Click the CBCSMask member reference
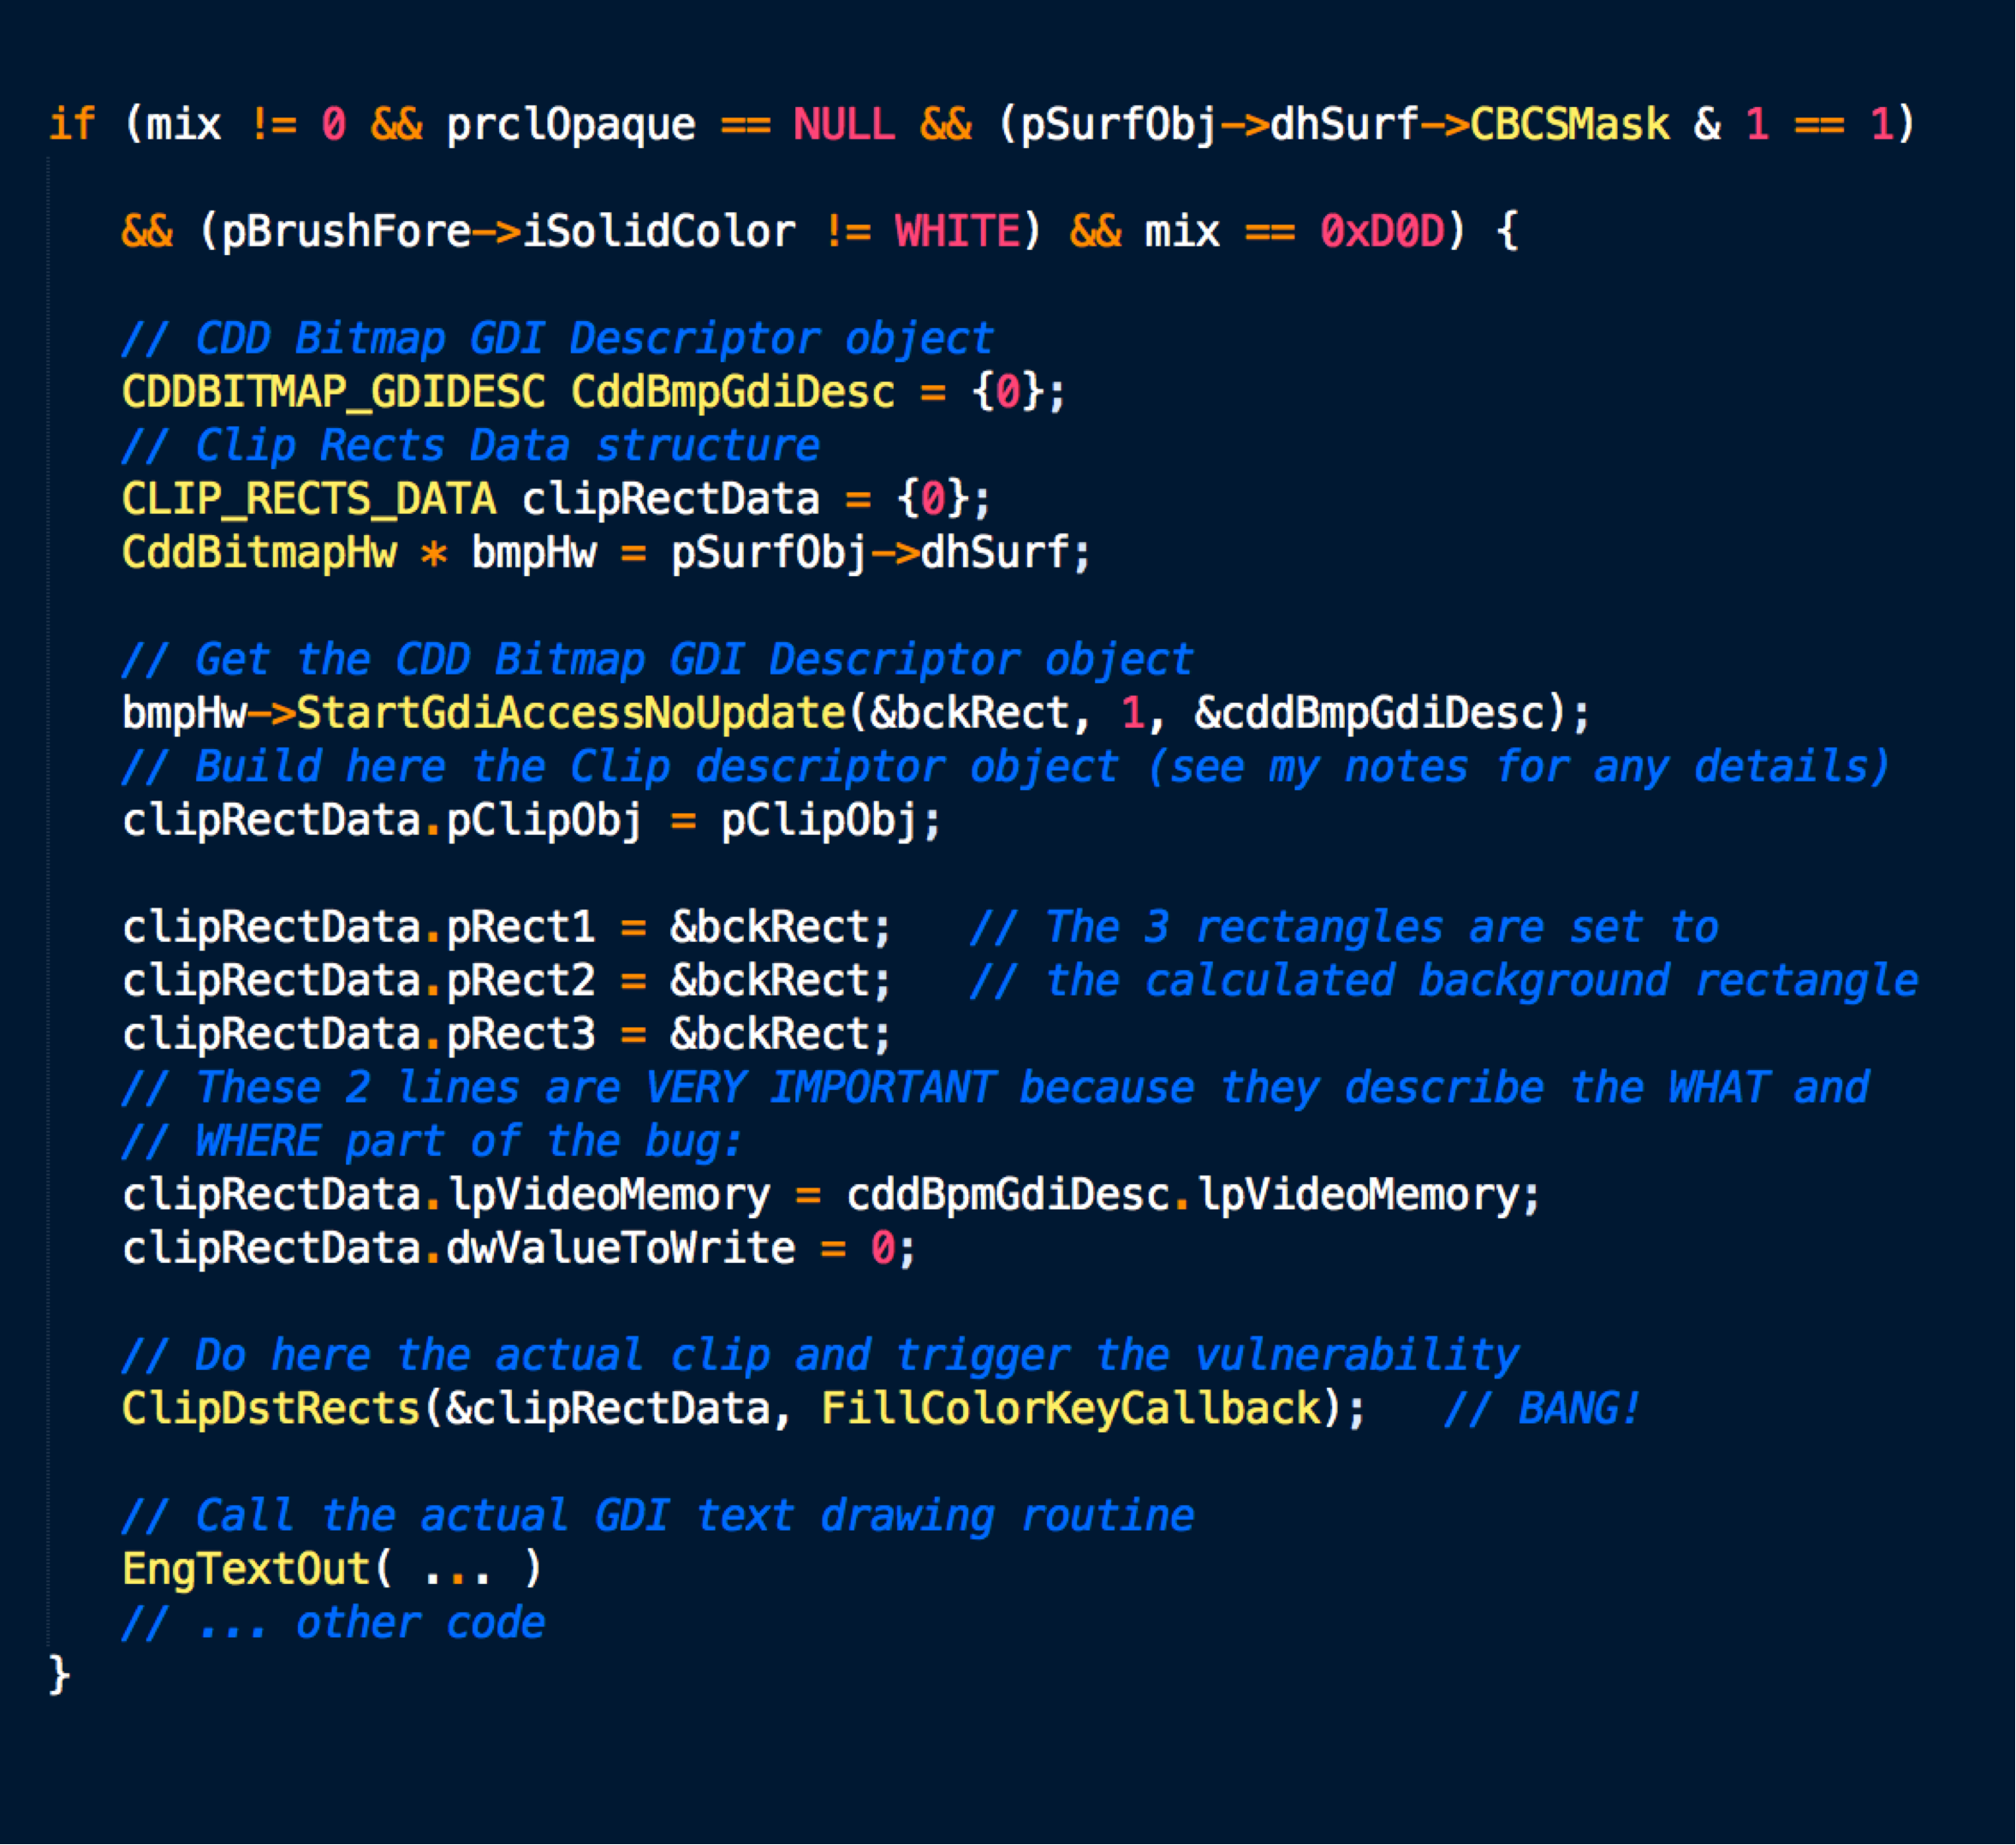The width and height of the screenshot is (2016, 1845). click(1569, 125)
